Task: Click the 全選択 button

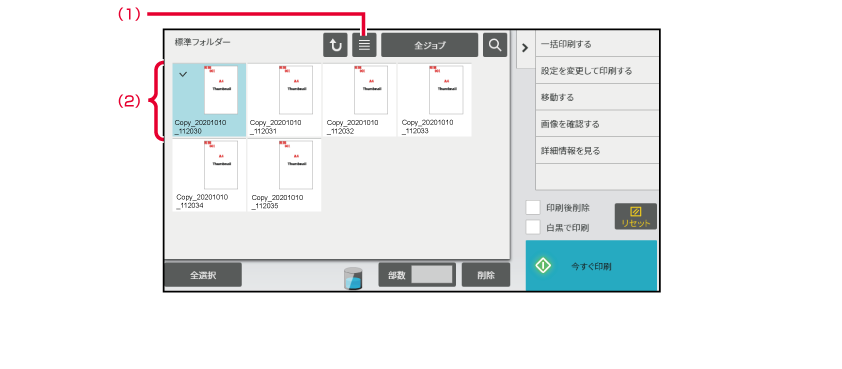Action: click(x=203, y=274)
